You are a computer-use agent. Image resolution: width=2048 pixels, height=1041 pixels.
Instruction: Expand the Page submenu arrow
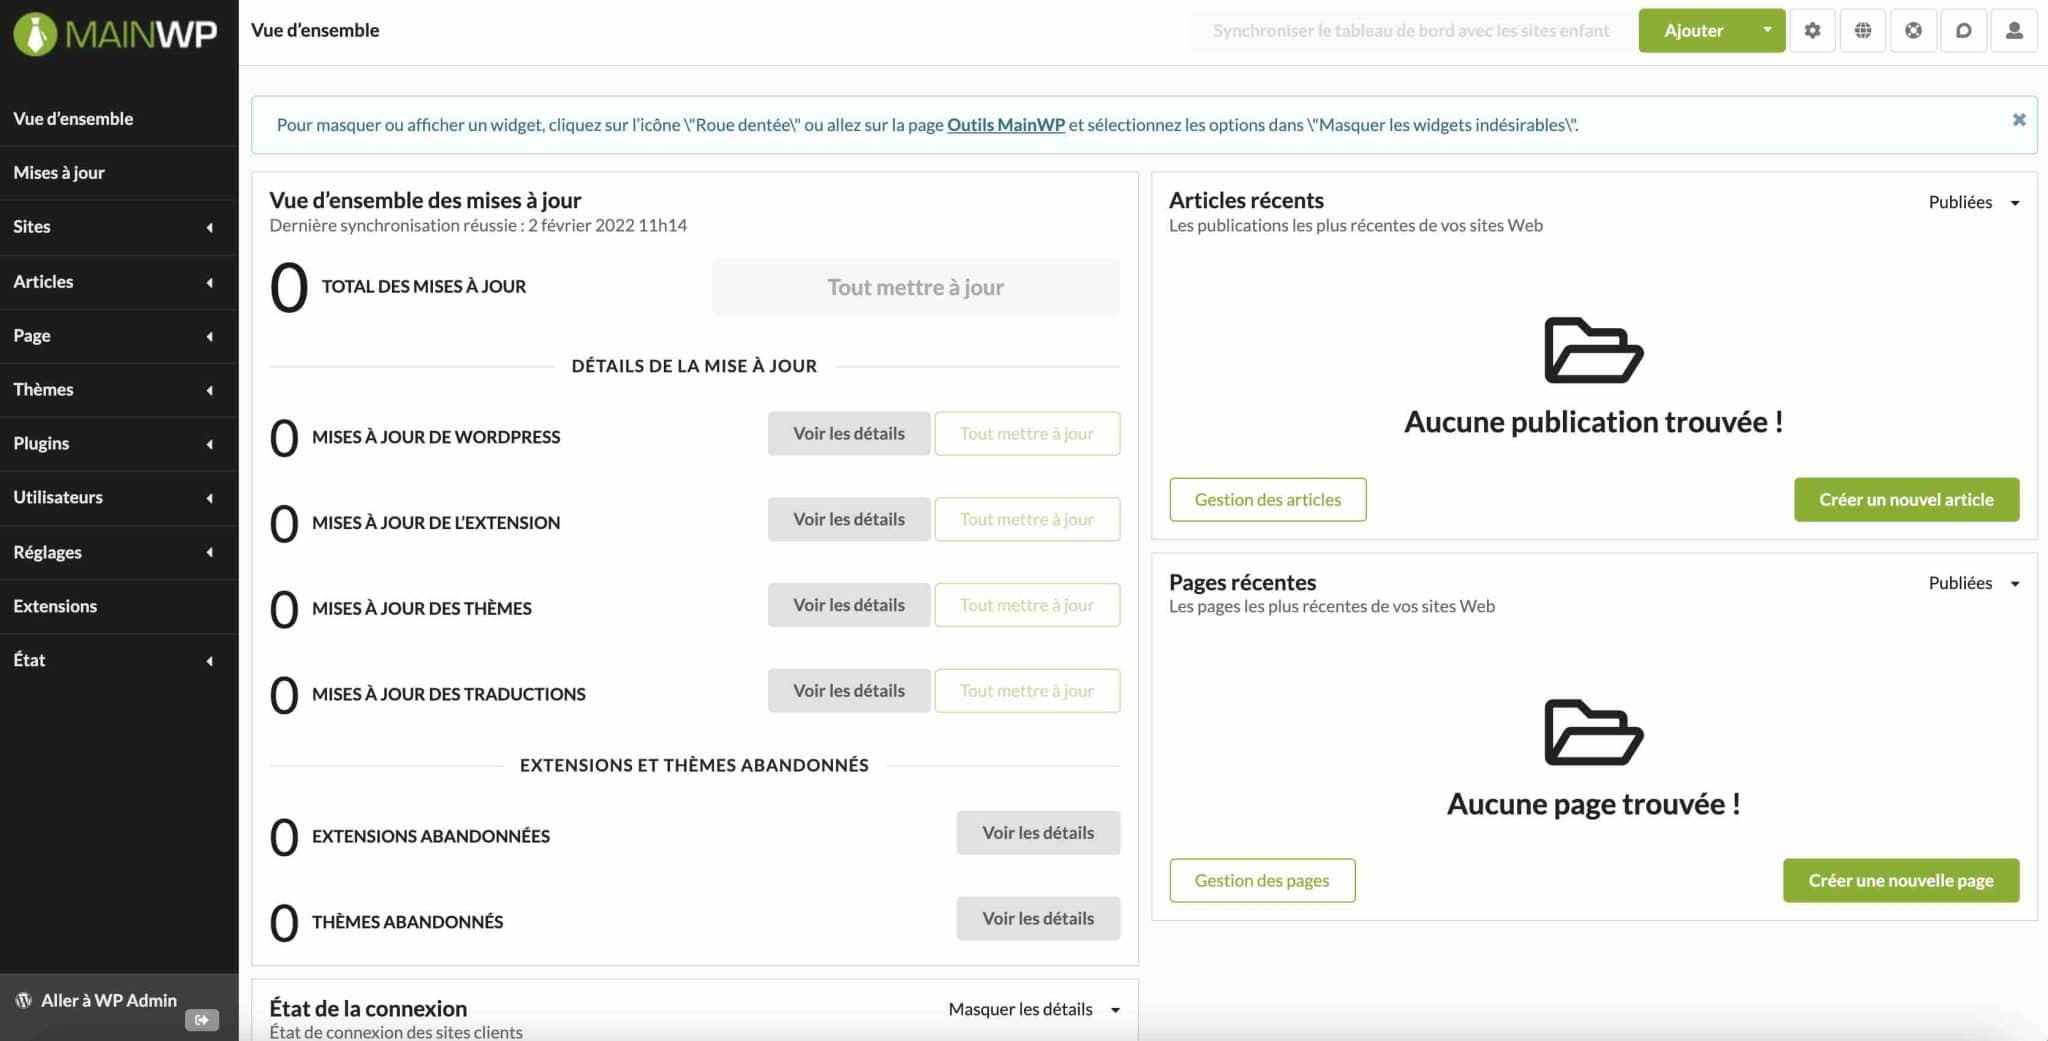[x=210, y=337]
